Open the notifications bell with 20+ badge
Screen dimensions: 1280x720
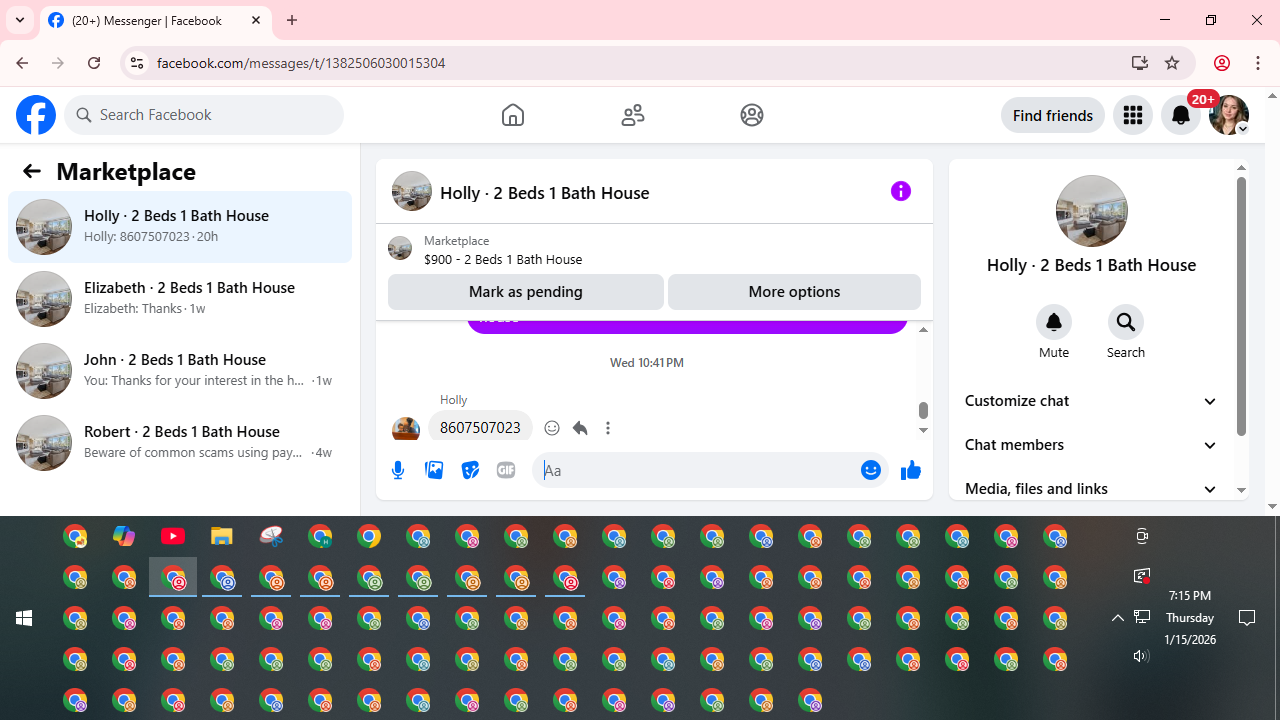1181,115
